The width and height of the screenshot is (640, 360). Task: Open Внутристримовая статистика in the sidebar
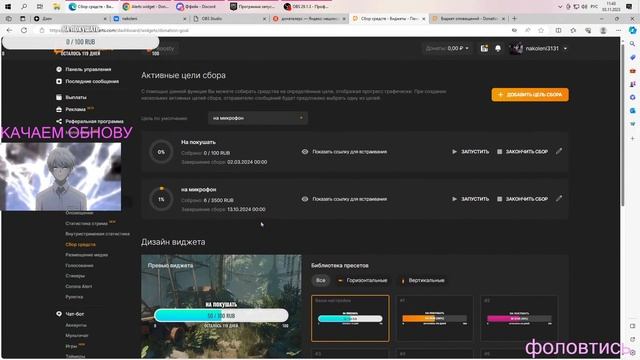pyautogui.click(x=97, y=234)
